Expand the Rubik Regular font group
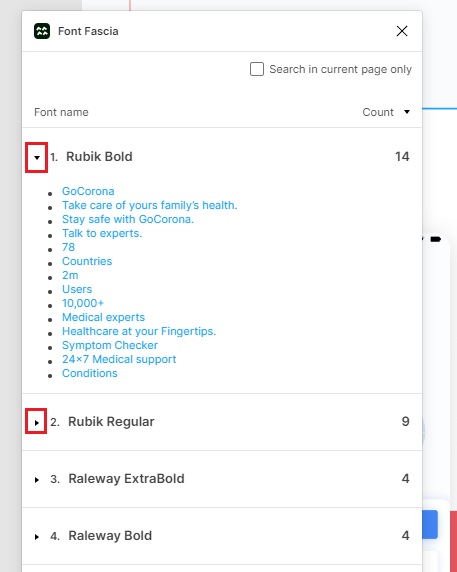This screenshot has height=572, width=457. point(36,421)
